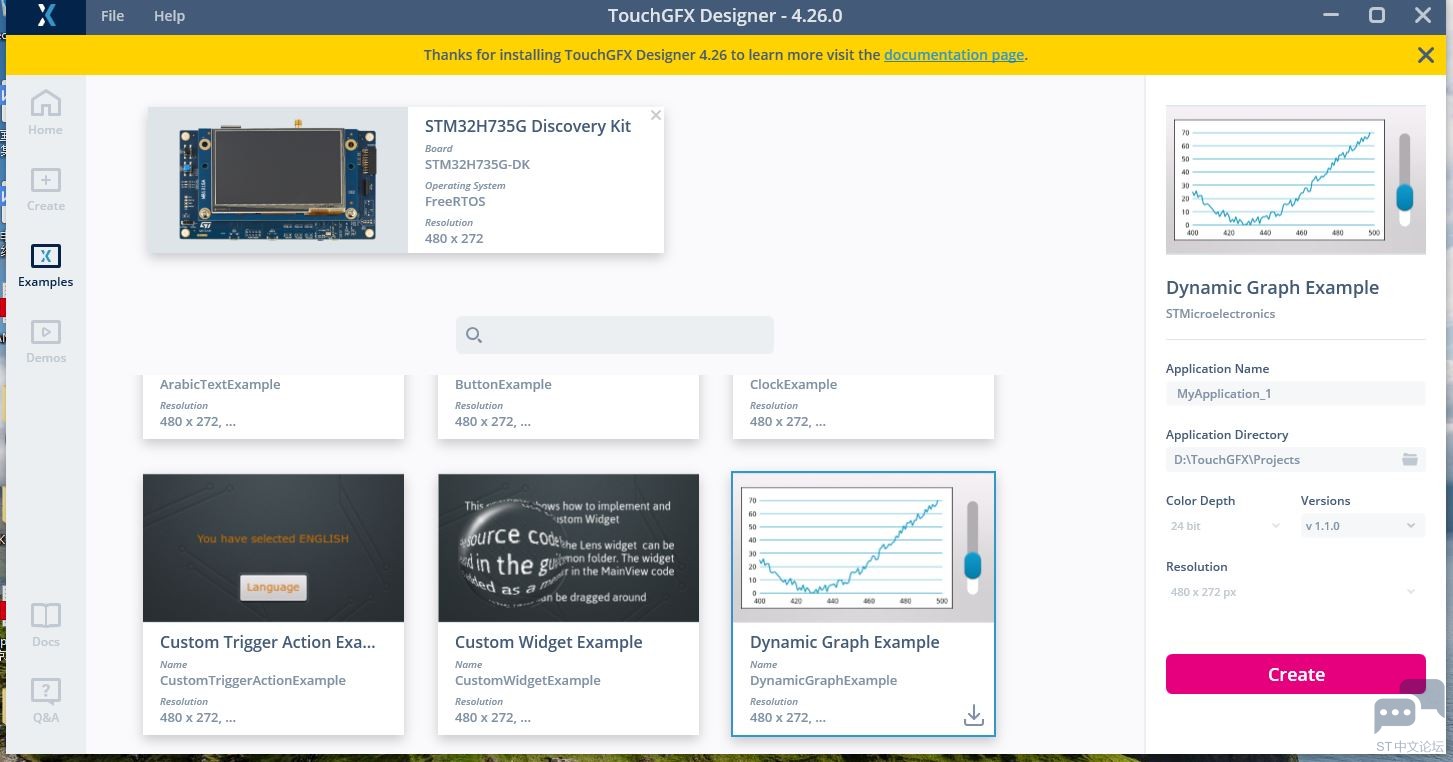Image resolution: width=1453 pixels, height=762 pixels.
Task: Click download icon on Dynamic Graph Example
Action: [973, 716]
